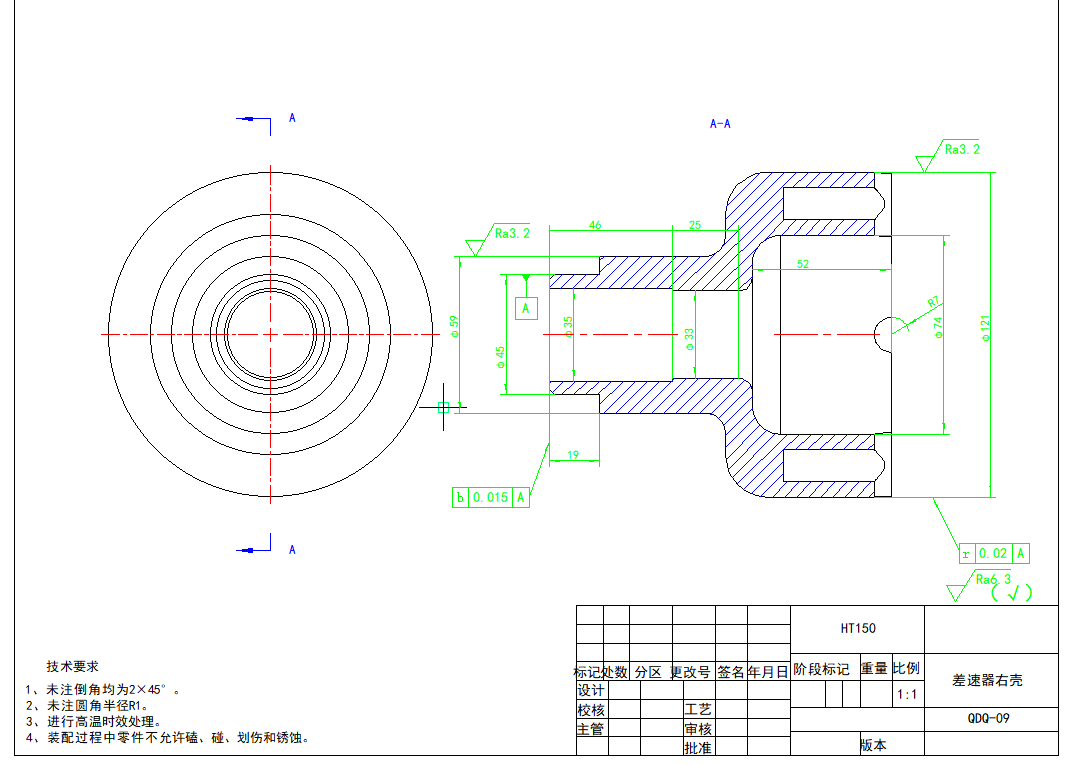1071x765 pixels.
Task: Select the 0.015 geometric tolerance frame
Action: [490, 497]
